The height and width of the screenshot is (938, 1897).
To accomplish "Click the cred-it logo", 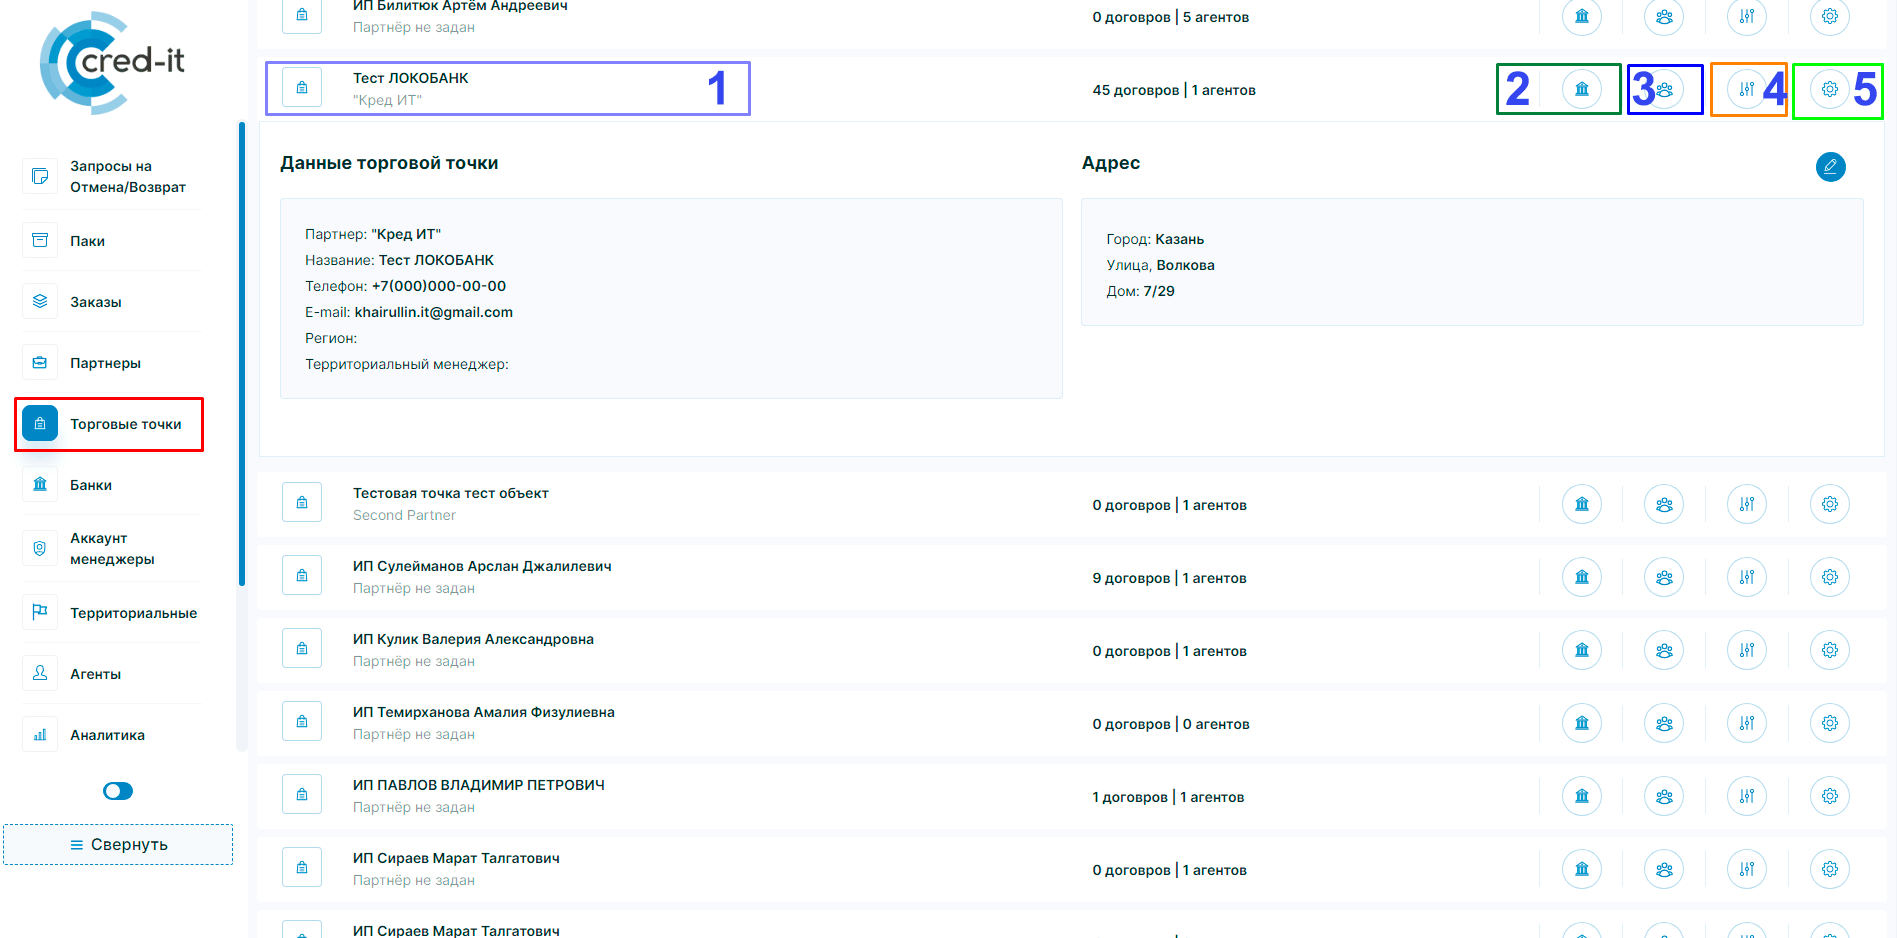I will 112,62.
